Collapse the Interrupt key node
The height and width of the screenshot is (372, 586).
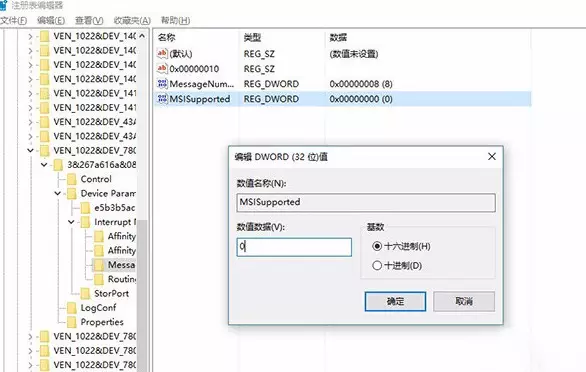tap(71, 222)
